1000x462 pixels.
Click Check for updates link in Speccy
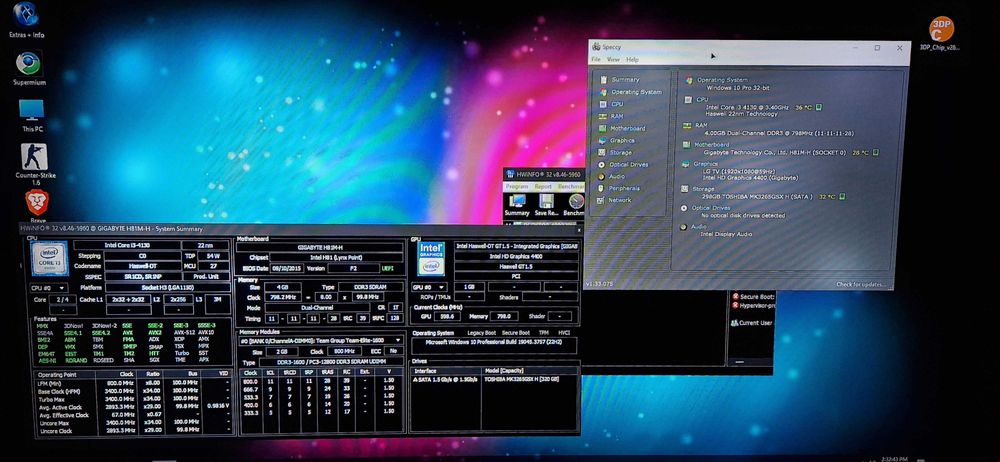pyautogui.click(x=862, y=284)
